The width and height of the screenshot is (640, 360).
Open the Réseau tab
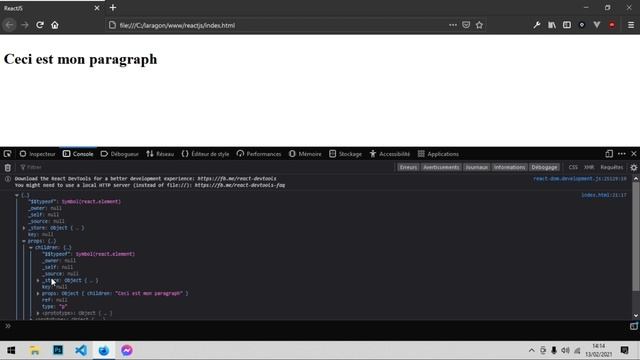coord(160,154)
